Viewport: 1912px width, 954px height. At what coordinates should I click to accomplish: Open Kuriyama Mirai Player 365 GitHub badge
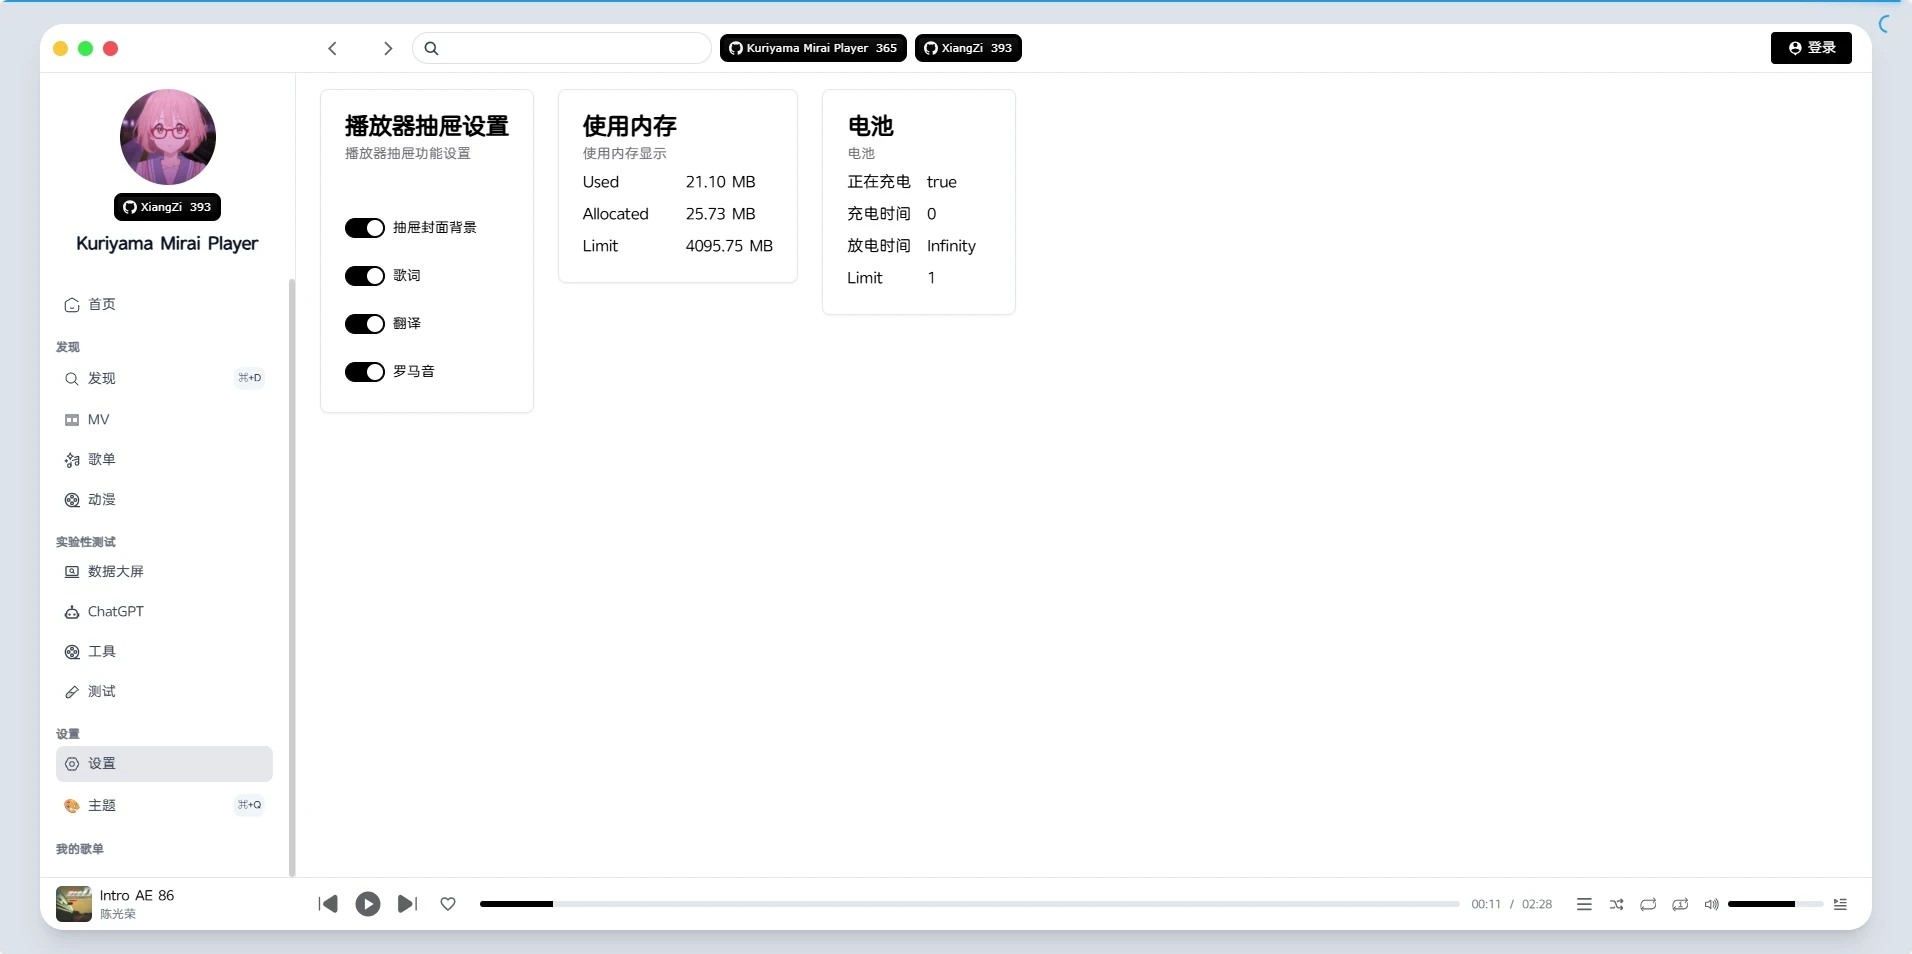[813, 48]
